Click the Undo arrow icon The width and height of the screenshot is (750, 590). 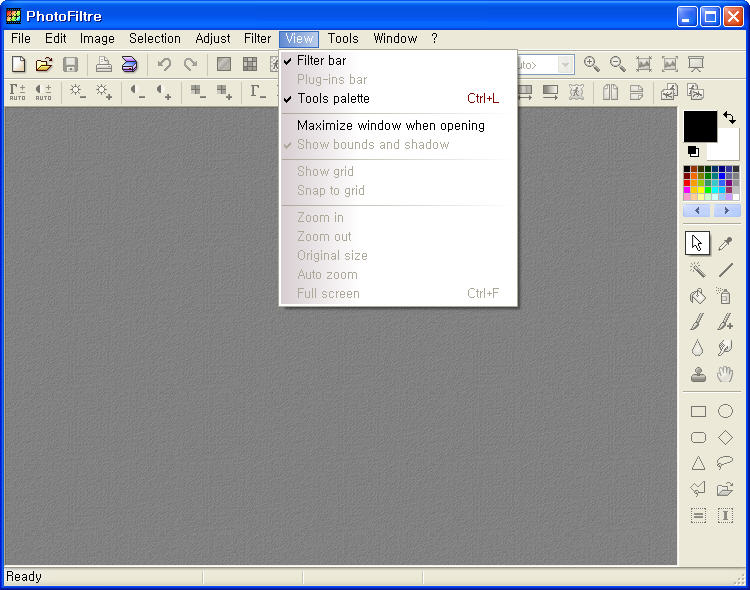point(165,64)
